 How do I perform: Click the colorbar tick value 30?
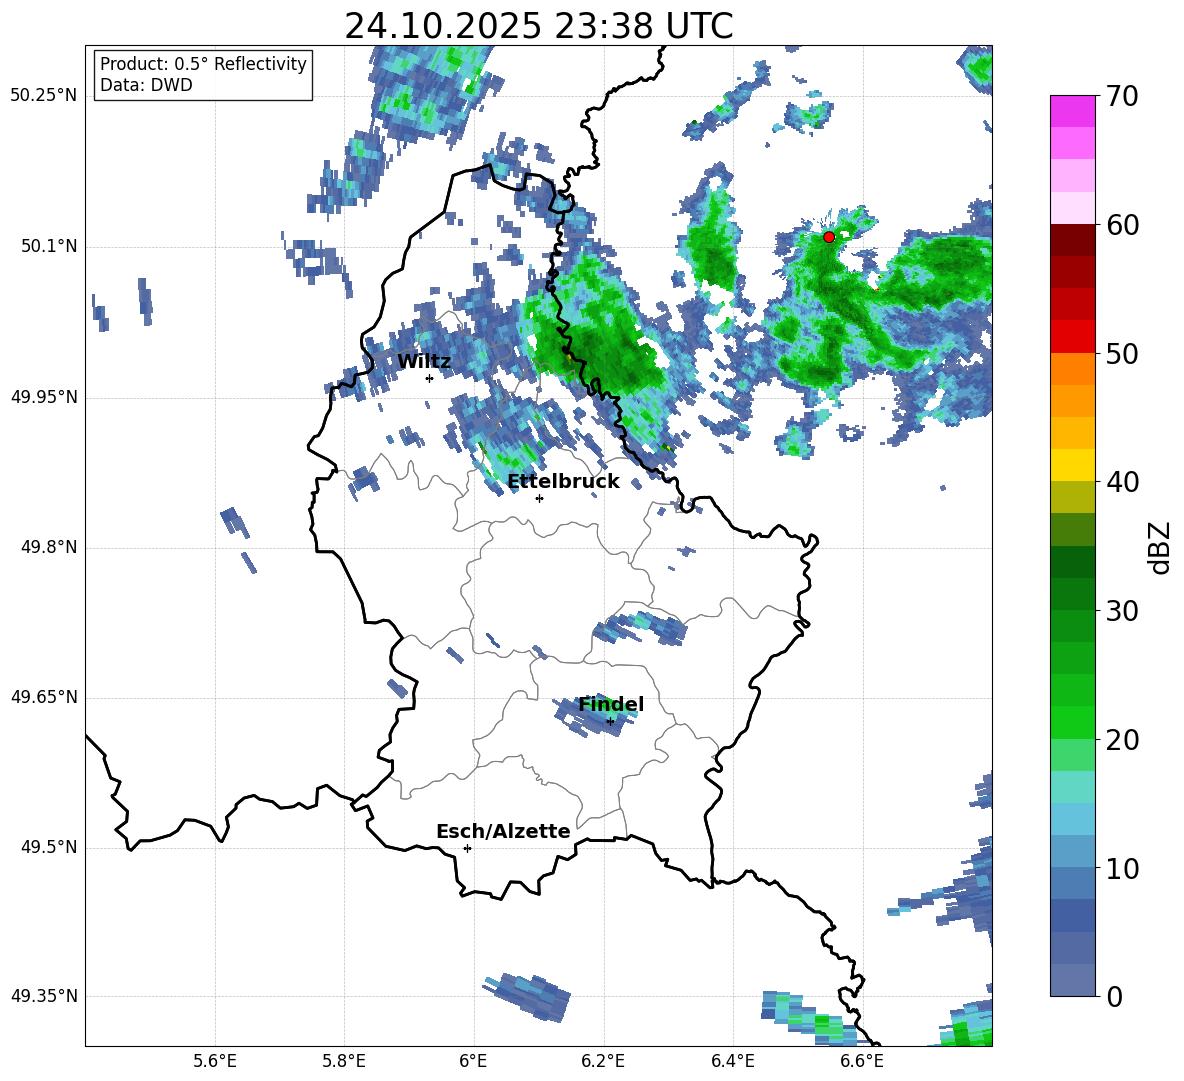coord(1121,611)
